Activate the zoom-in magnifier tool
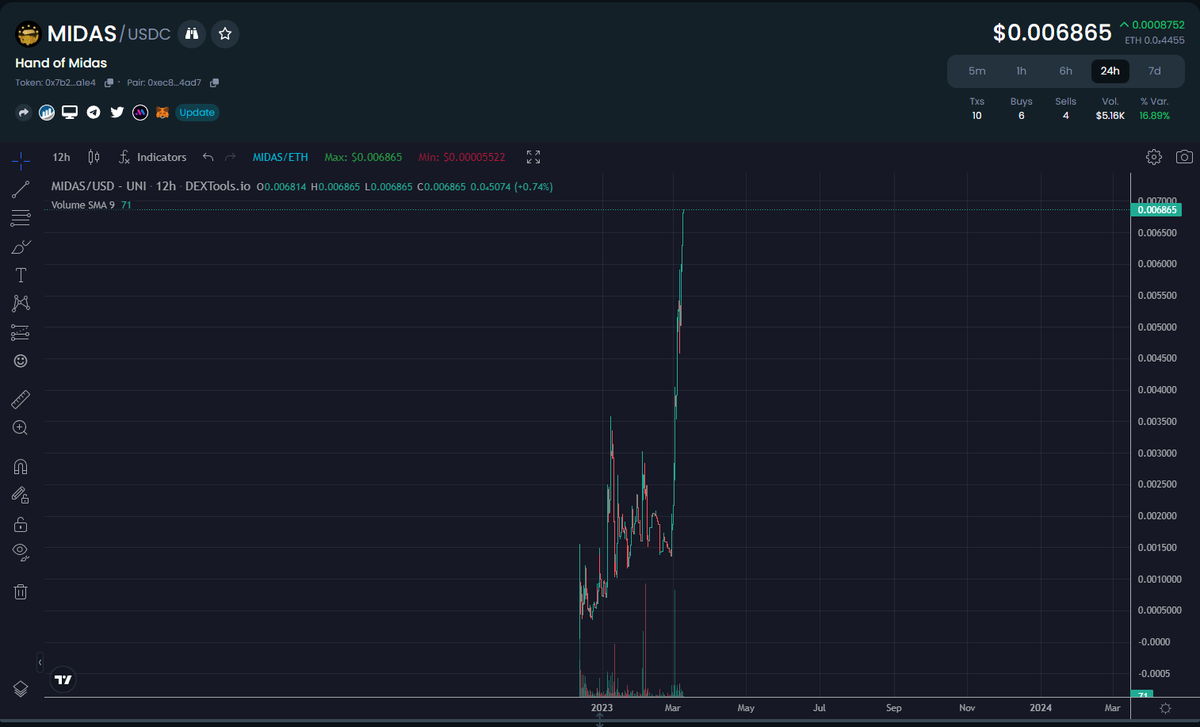1200x727 pixels. click(20, 427)
